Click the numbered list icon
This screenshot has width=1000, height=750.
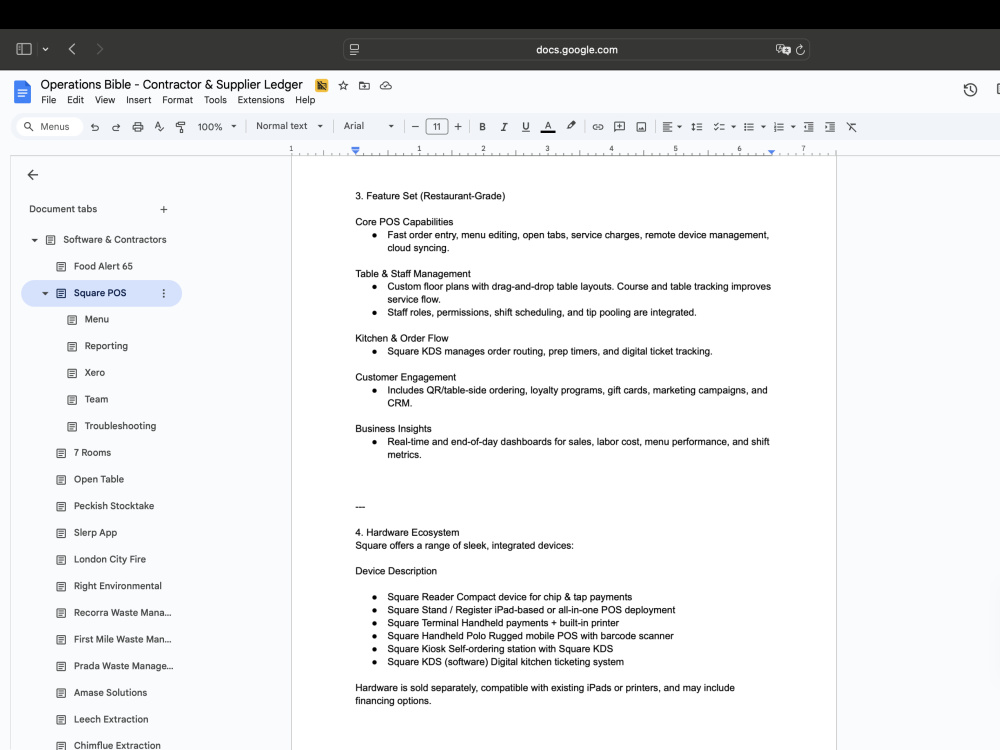click(x=779, y=127)
